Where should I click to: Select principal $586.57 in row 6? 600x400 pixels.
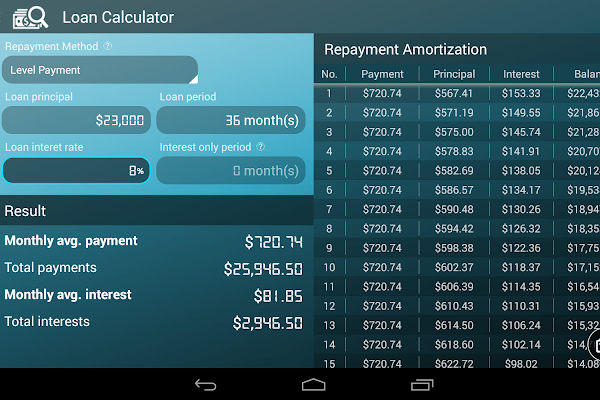click(x=454, y=190)
